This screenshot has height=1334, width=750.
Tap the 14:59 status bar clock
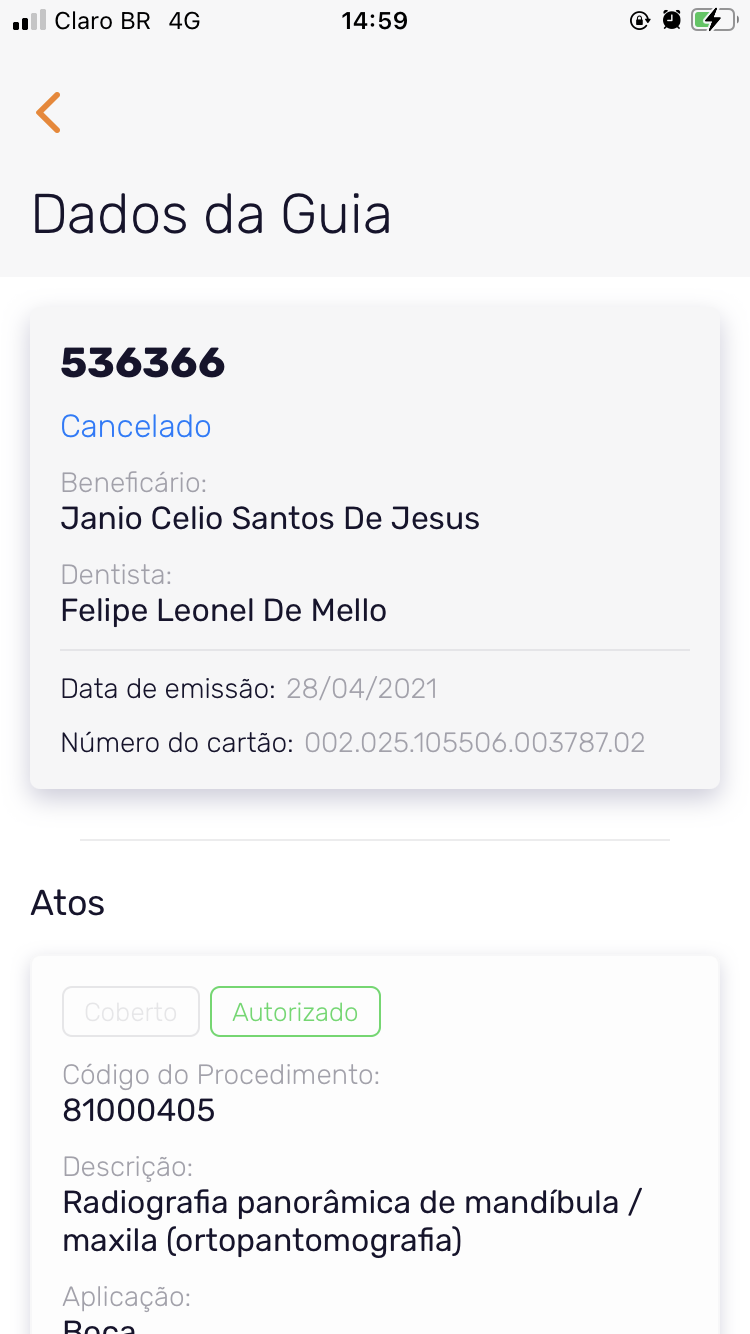[374, 21]
